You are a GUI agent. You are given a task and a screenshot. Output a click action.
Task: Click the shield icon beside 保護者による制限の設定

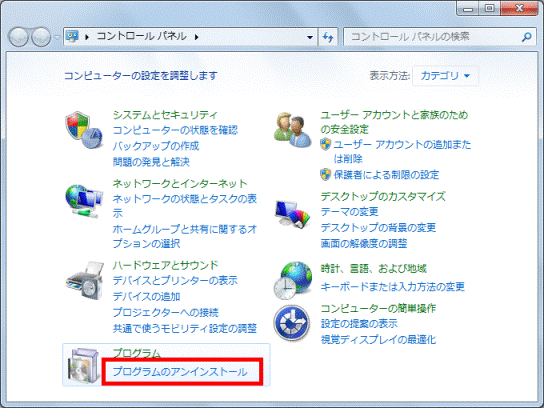click(325, 175)
